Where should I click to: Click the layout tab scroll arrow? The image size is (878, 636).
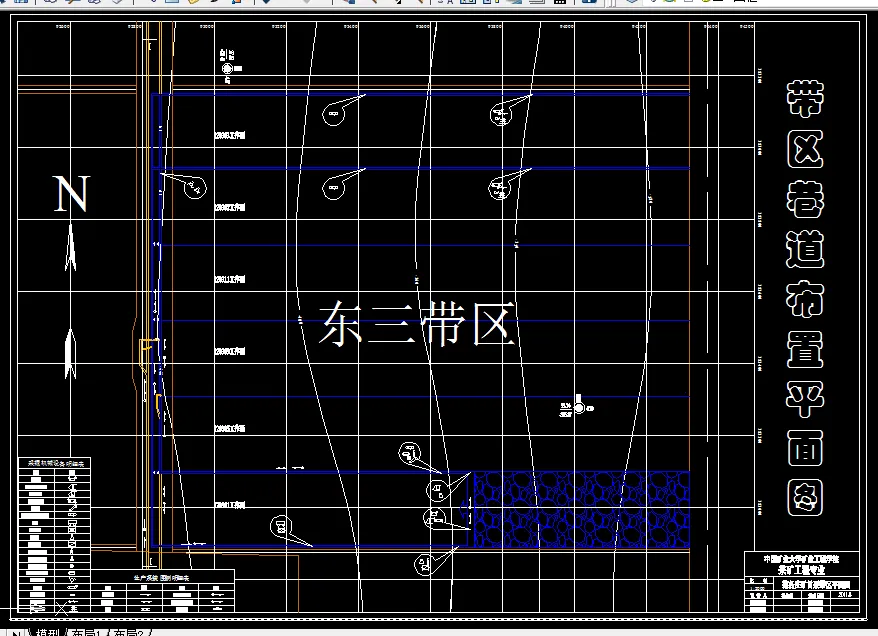pyautogui.click(x=16, y=633)
